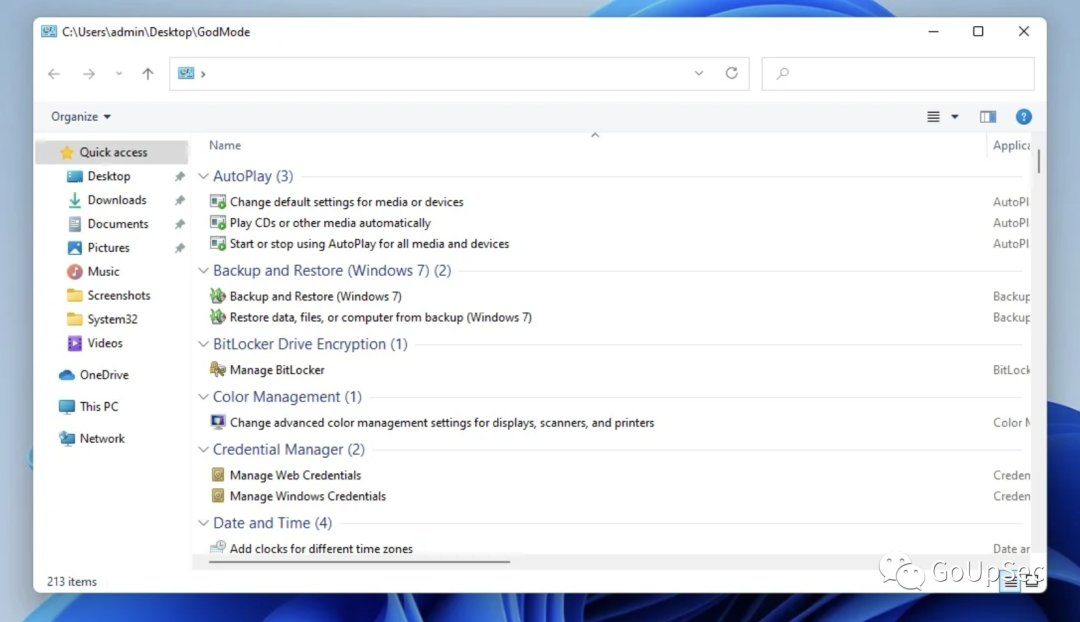The width and height of the screenshot is (1080, 622).
Task: Click the Credential Manager group header text
Action: click(x=289, y=449)
